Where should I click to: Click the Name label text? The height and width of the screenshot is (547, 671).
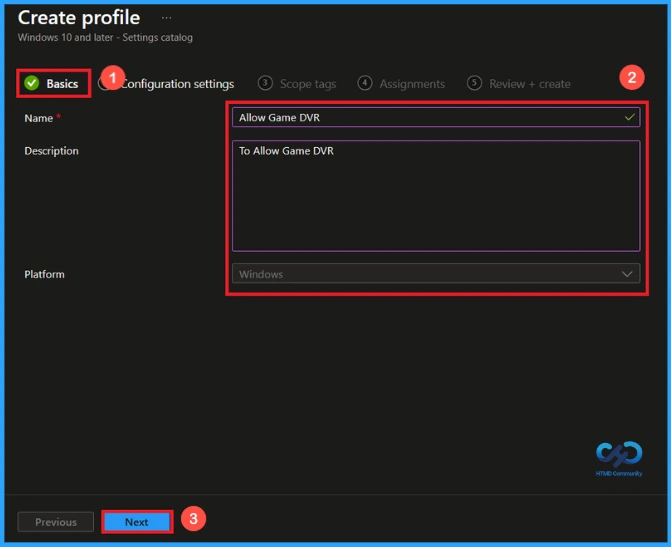(x=39, y=118)
